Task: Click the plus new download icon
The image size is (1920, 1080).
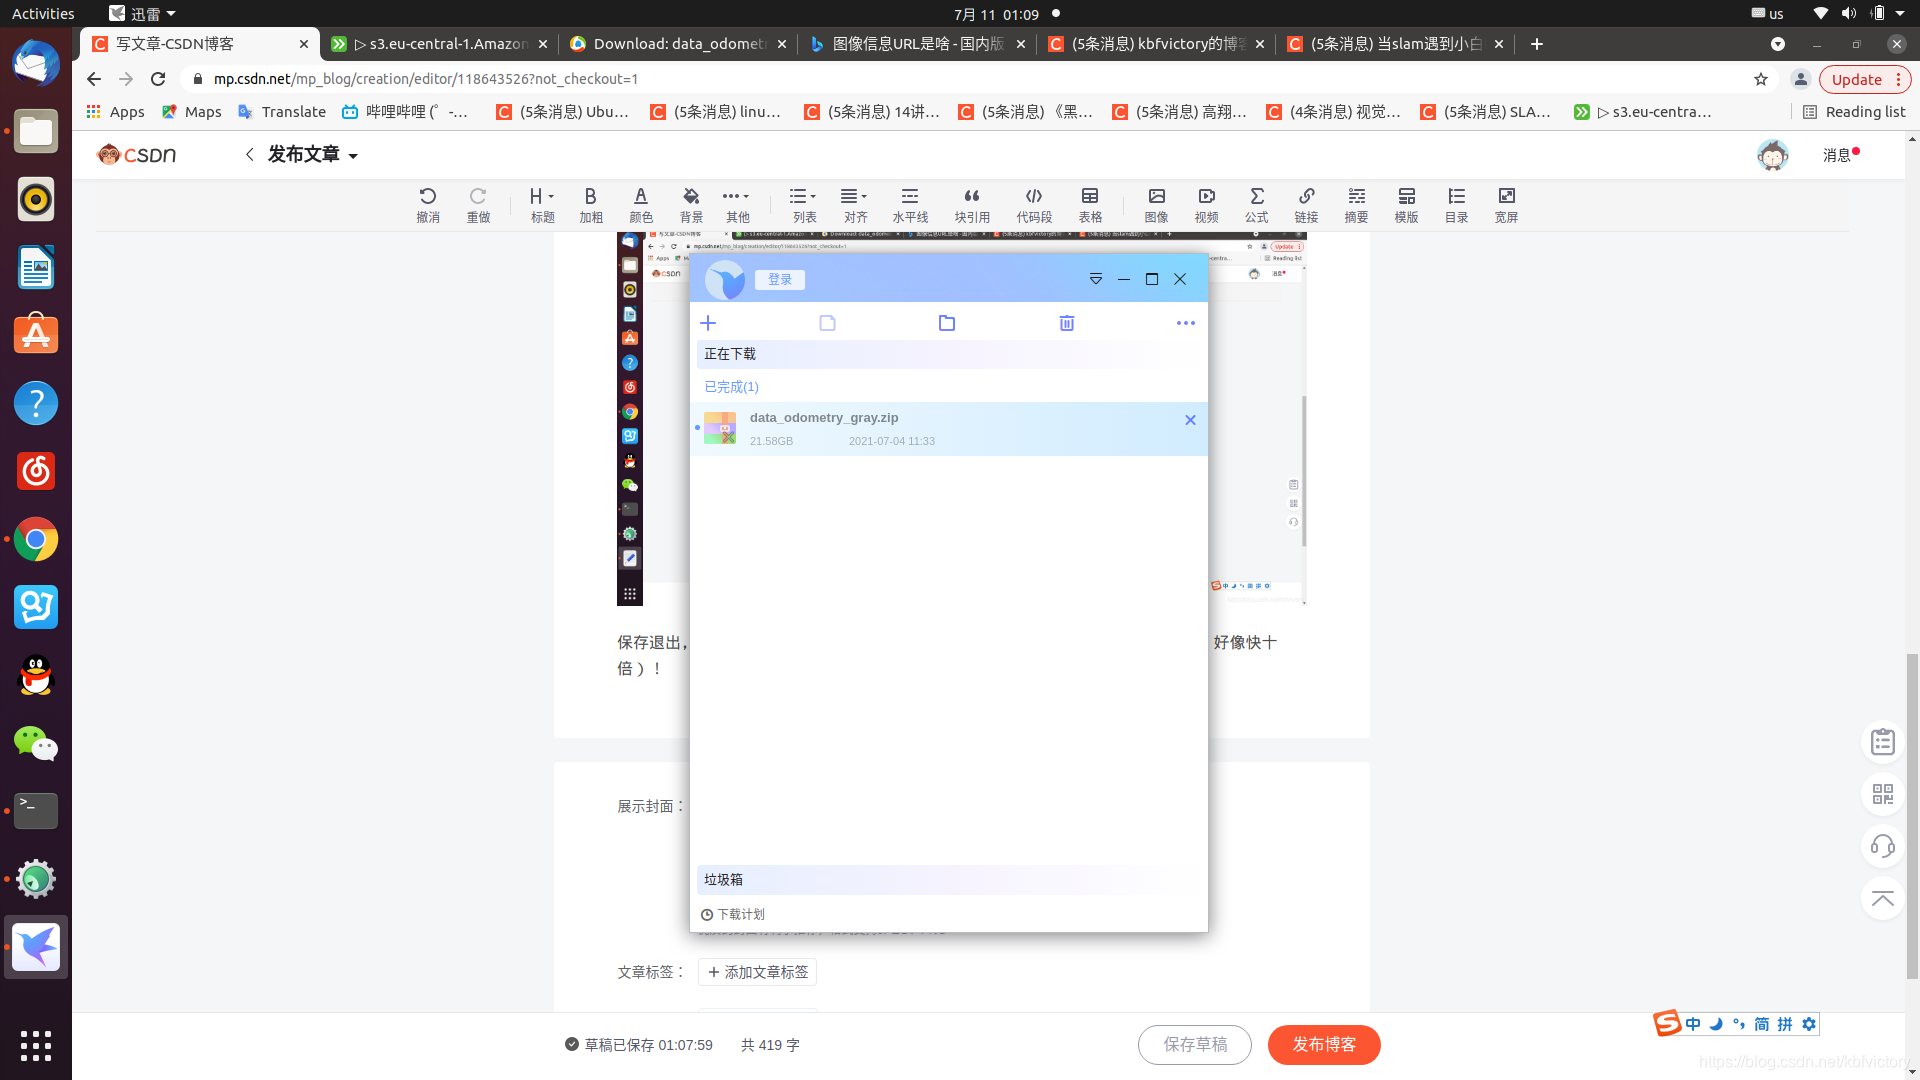Action: tap(708, 323)
